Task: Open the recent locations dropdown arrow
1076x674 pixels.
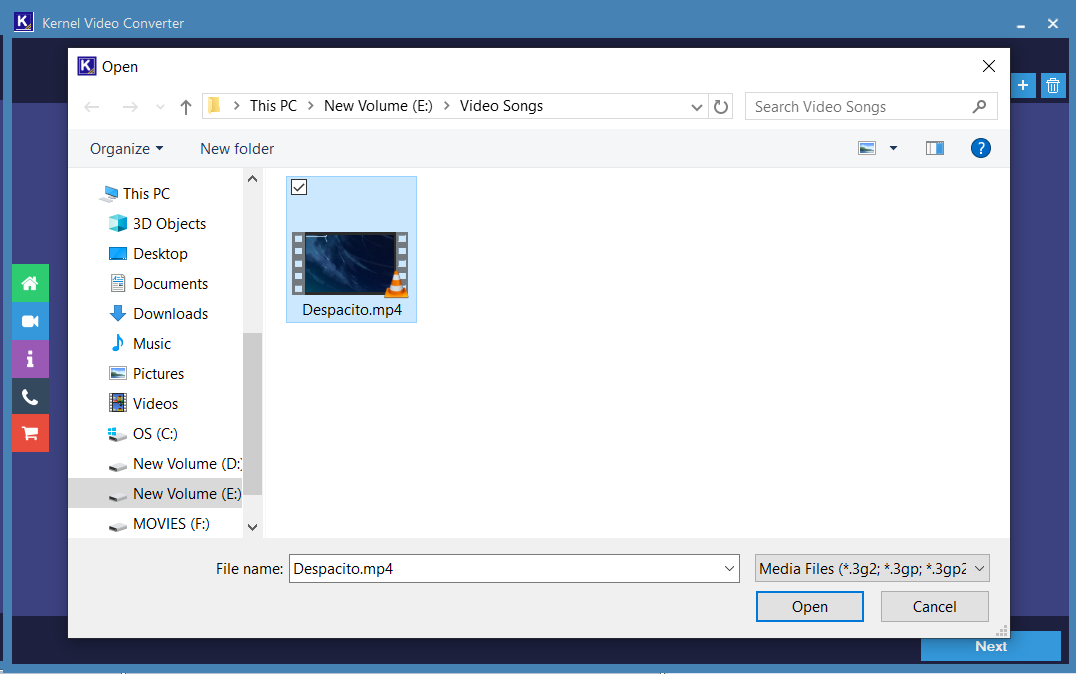Action: (x=161, y=107)
